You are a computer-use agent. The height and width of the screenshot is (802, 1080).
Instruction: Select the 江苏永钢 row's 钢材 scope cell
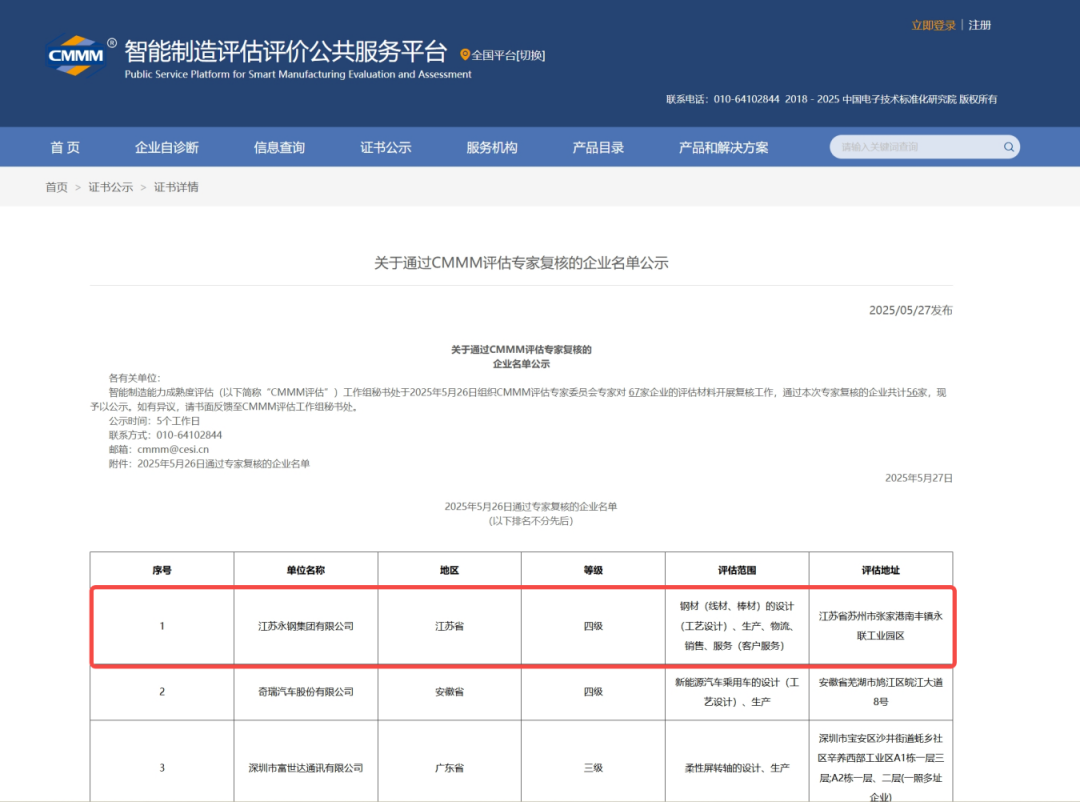(x=737, y=626)
